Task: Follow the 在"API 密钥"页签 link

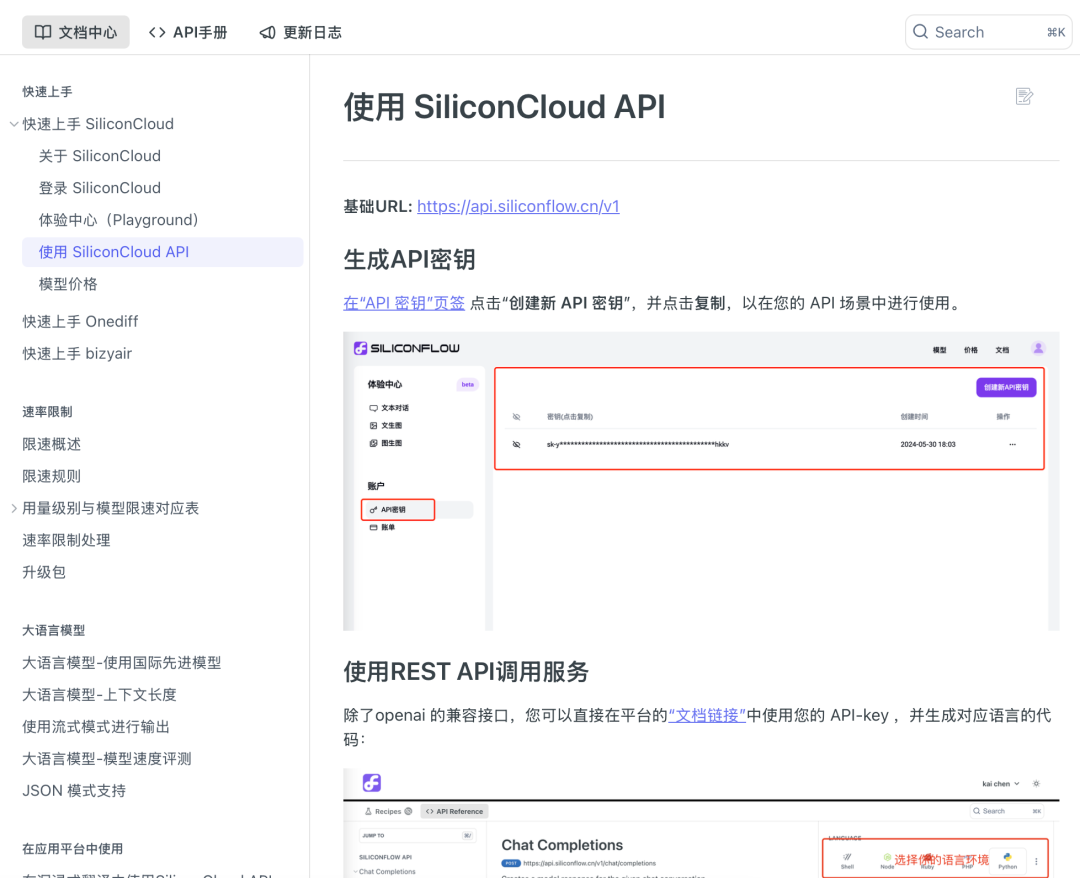Action: 404,303
